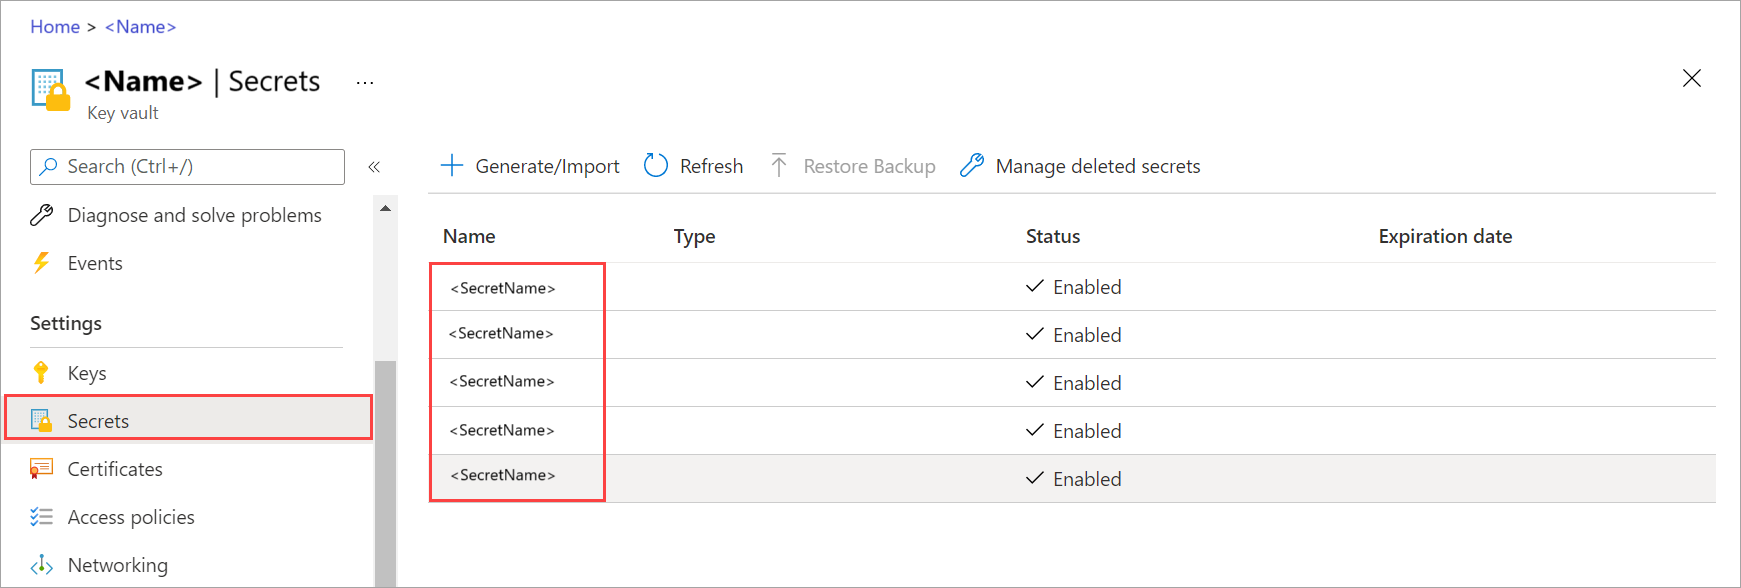Click checkmark icon in last row

(x=1035, y=479)
